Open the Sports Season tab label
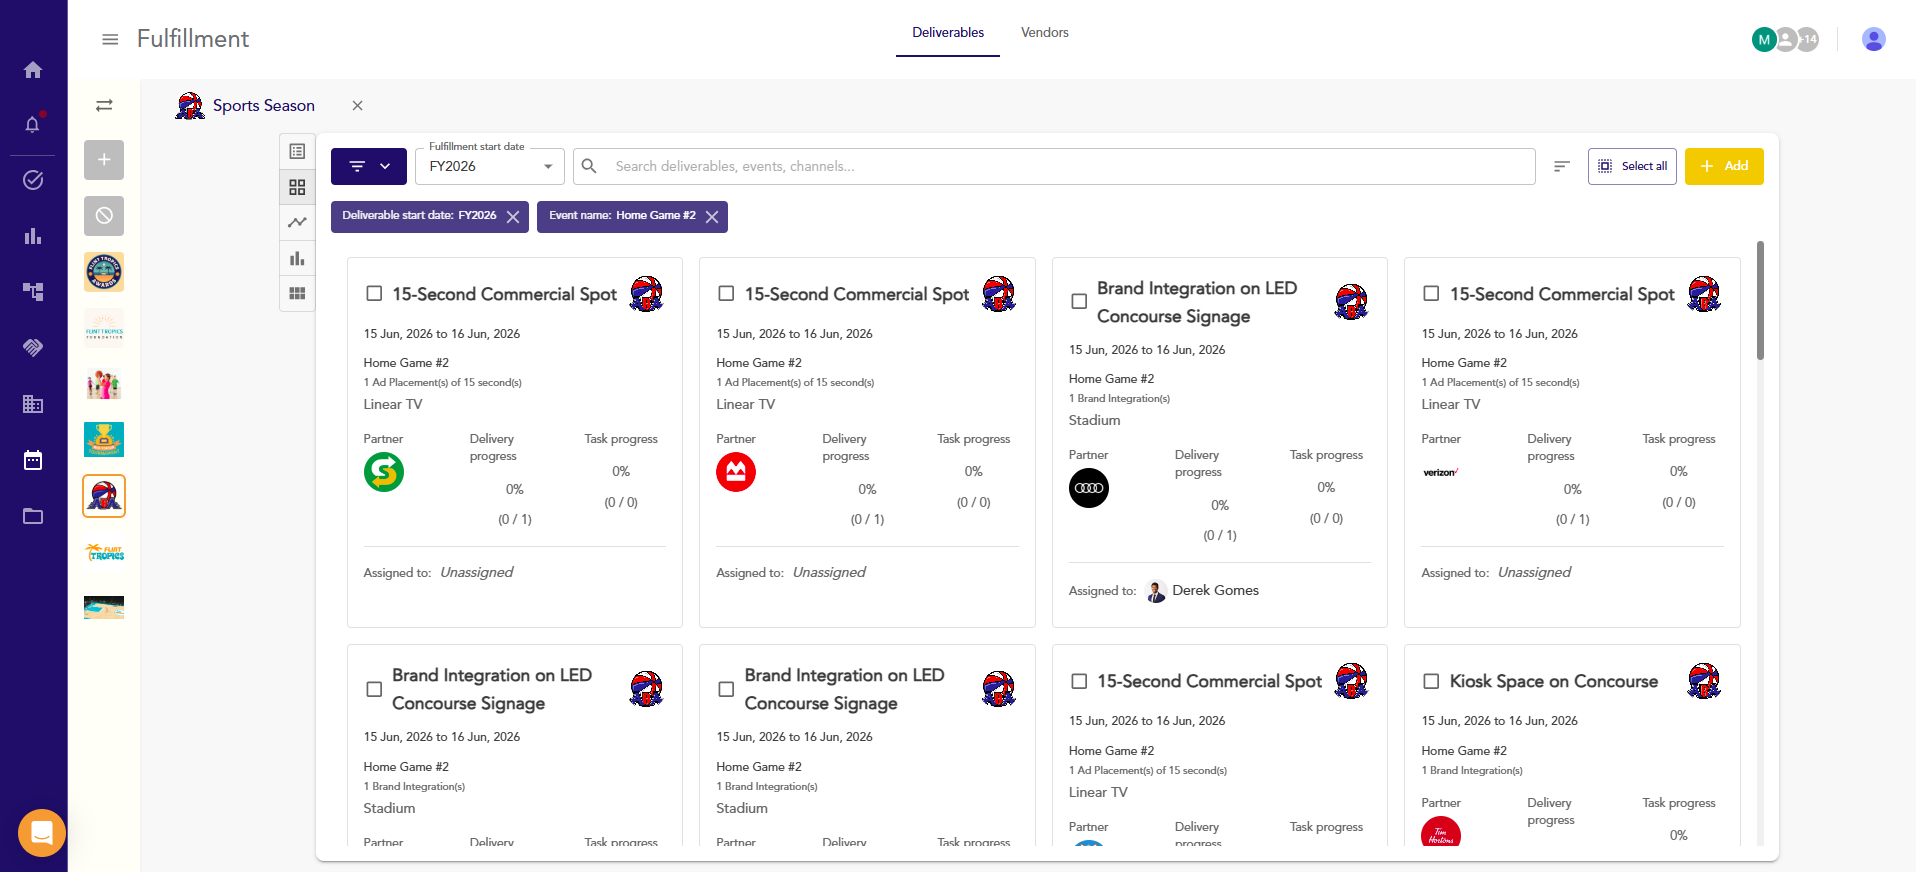 (x=263, y=105)
